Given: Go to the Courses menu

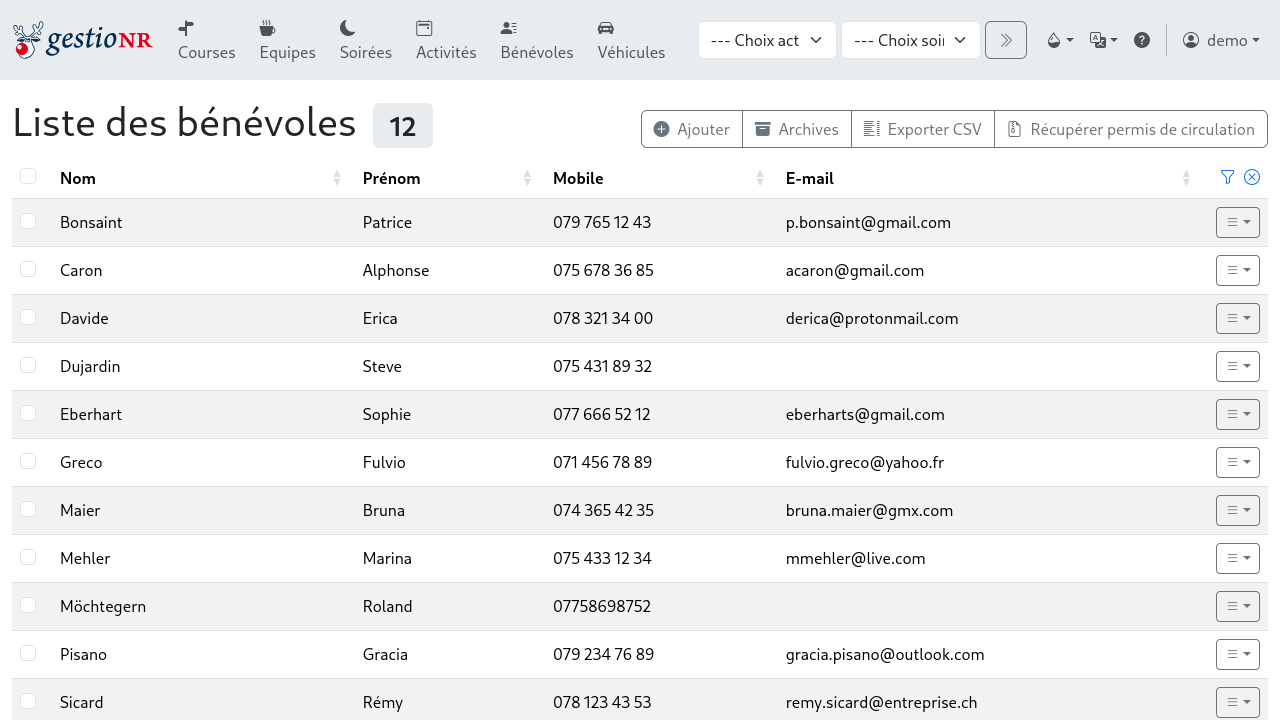Looking at the screenshot, I should (206, 40).
